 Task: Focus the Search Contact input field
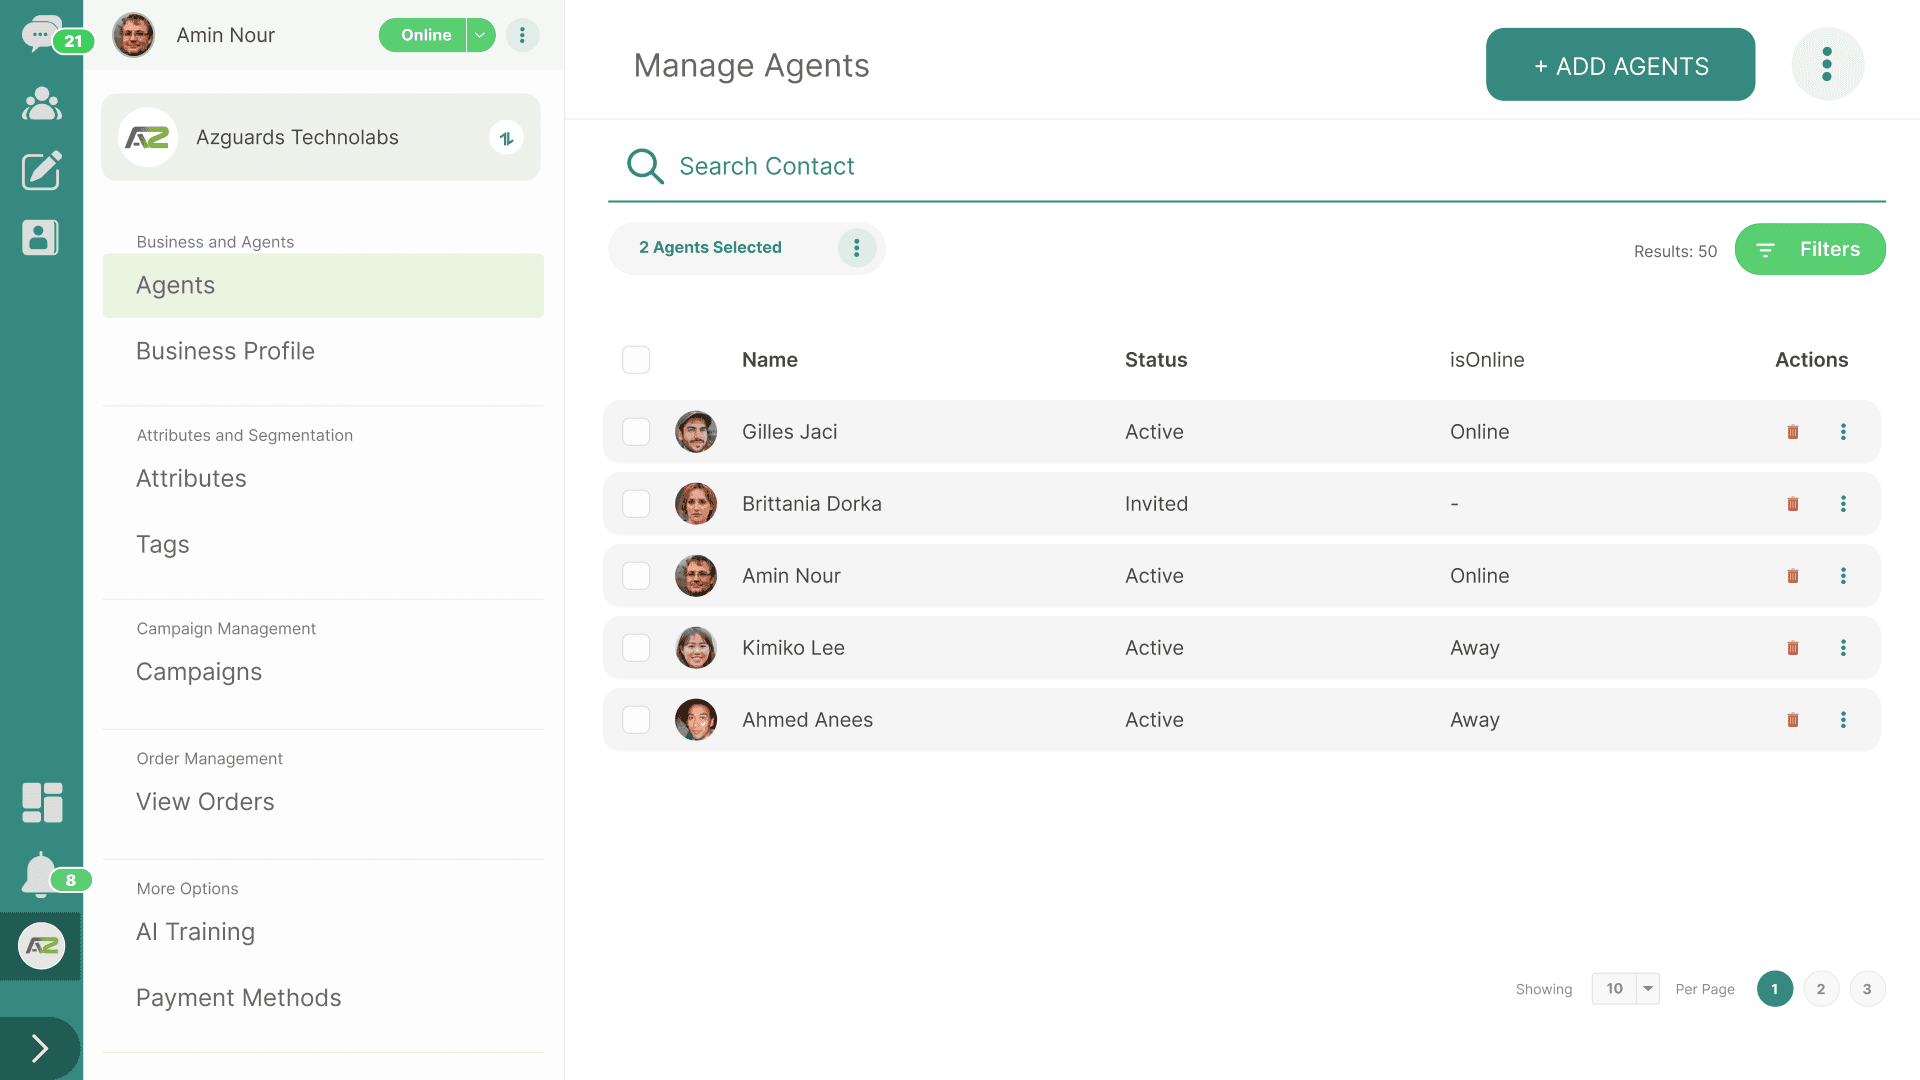click(1247, 166)
